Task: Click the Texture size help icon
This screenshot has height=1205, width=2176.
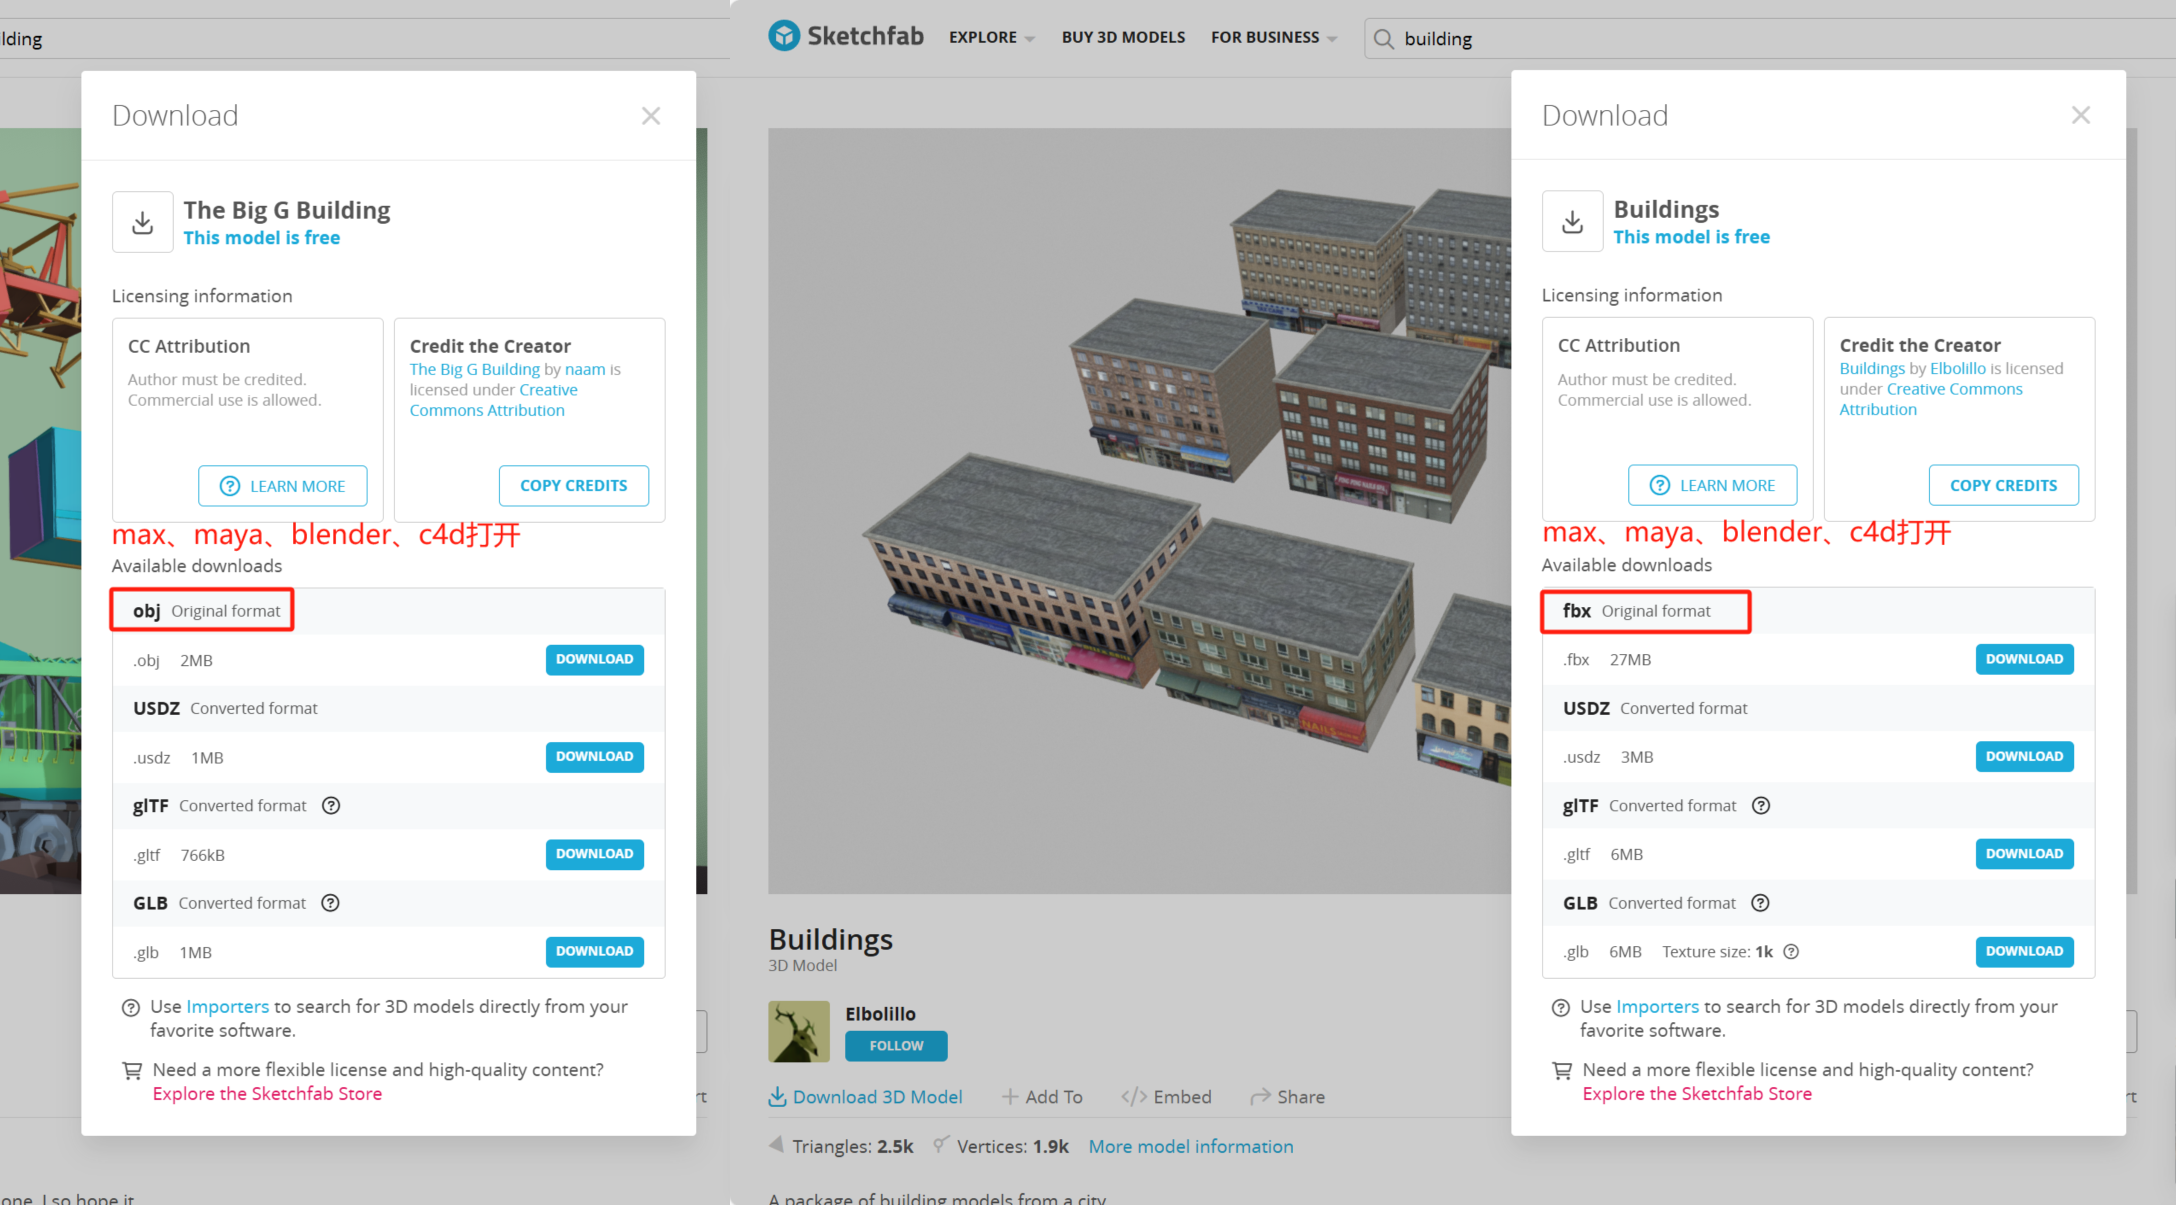Action: [1791, 952]
